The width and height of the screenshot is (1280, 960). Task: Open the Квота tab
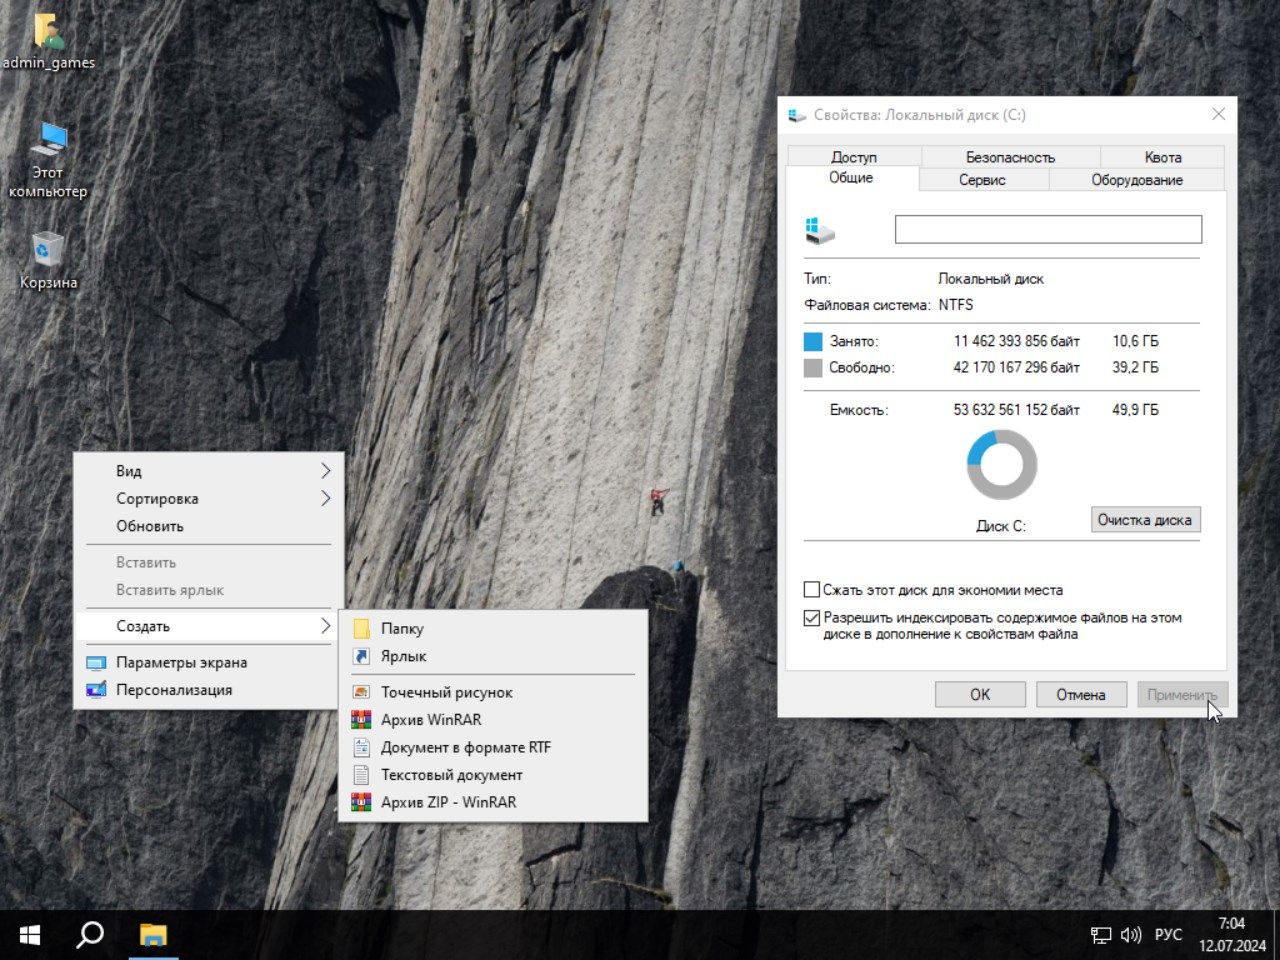tap(1163, 157)
